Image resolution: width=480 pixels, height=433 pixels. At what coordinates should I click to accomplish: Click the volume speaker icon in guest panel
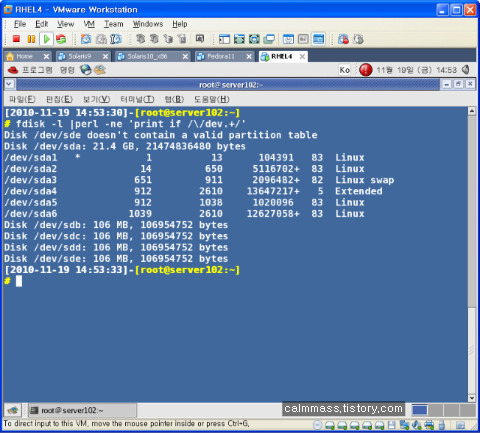466,70
